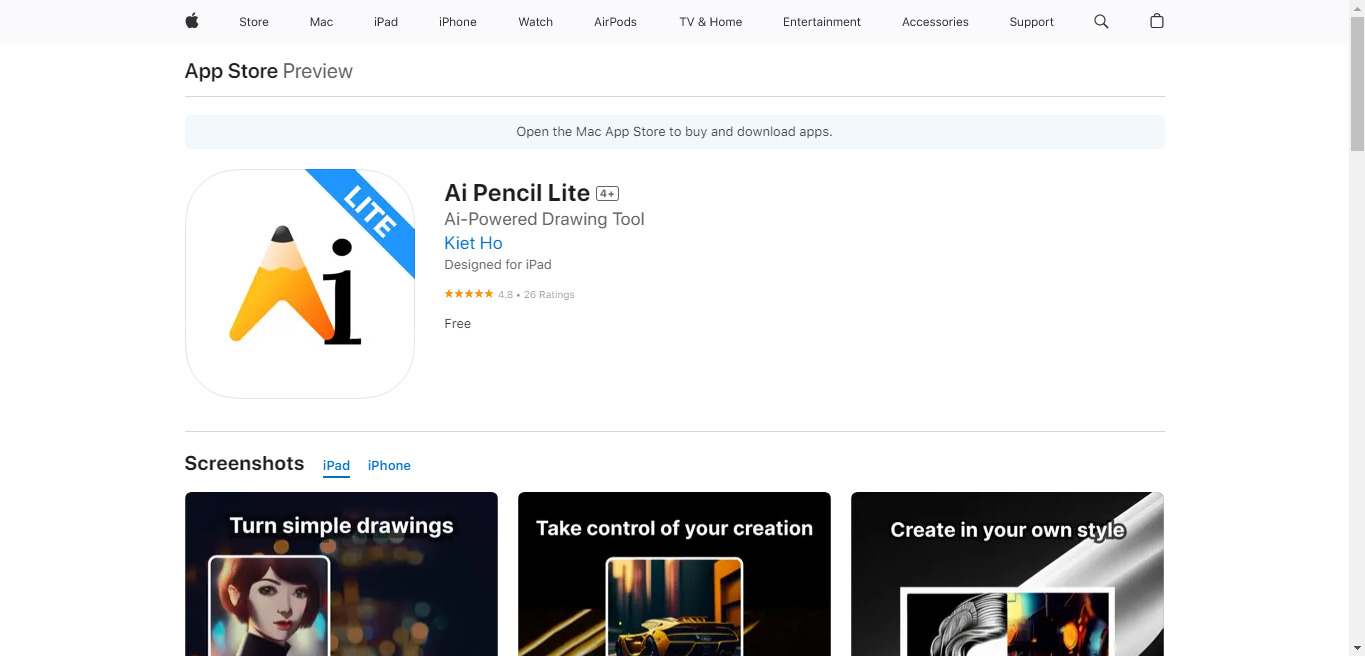Screen dimensions: 1365x656
Task: Click scrollbar up arrow
Action: (x=1357, y=7)
